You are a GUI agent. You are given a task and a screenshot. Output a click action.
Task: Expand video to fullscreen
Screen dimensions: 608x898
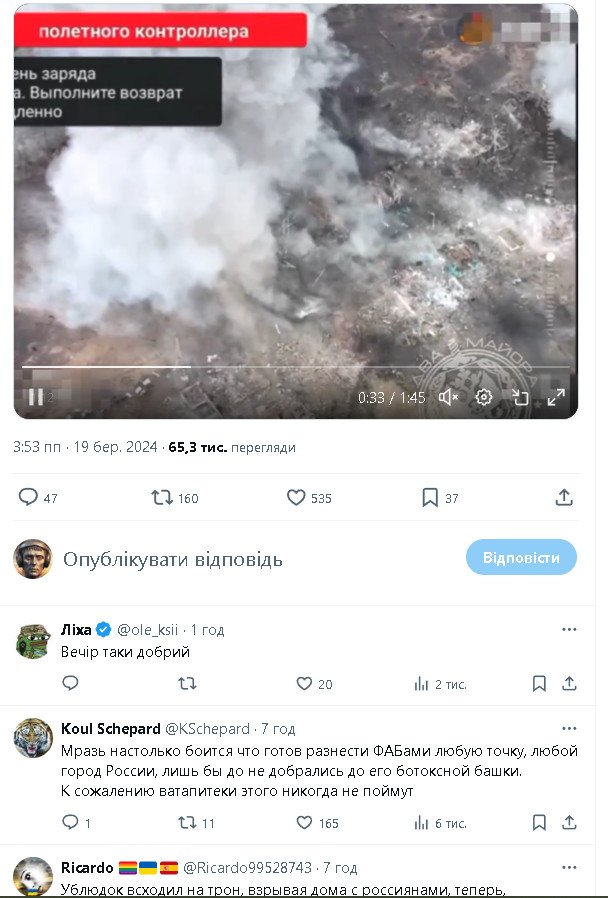(x=556, y=397)
